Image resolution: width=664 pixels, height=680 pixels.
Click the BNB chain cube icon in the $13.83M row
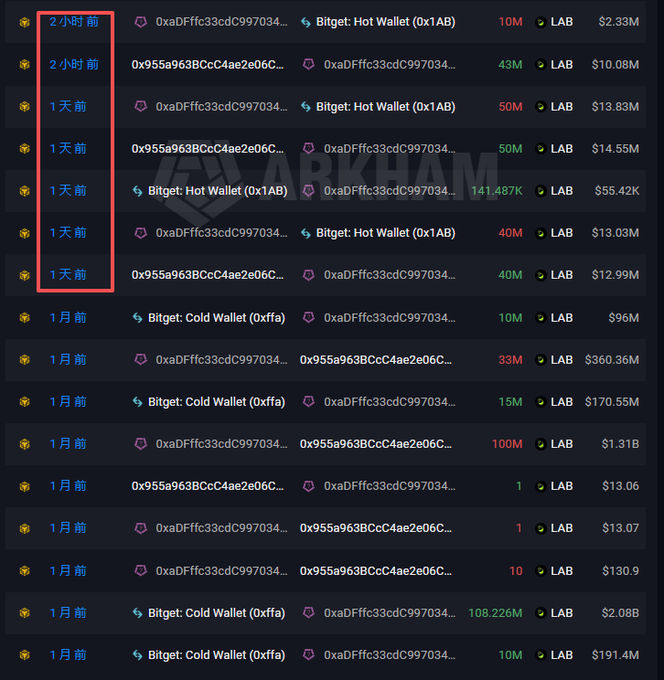25,107
